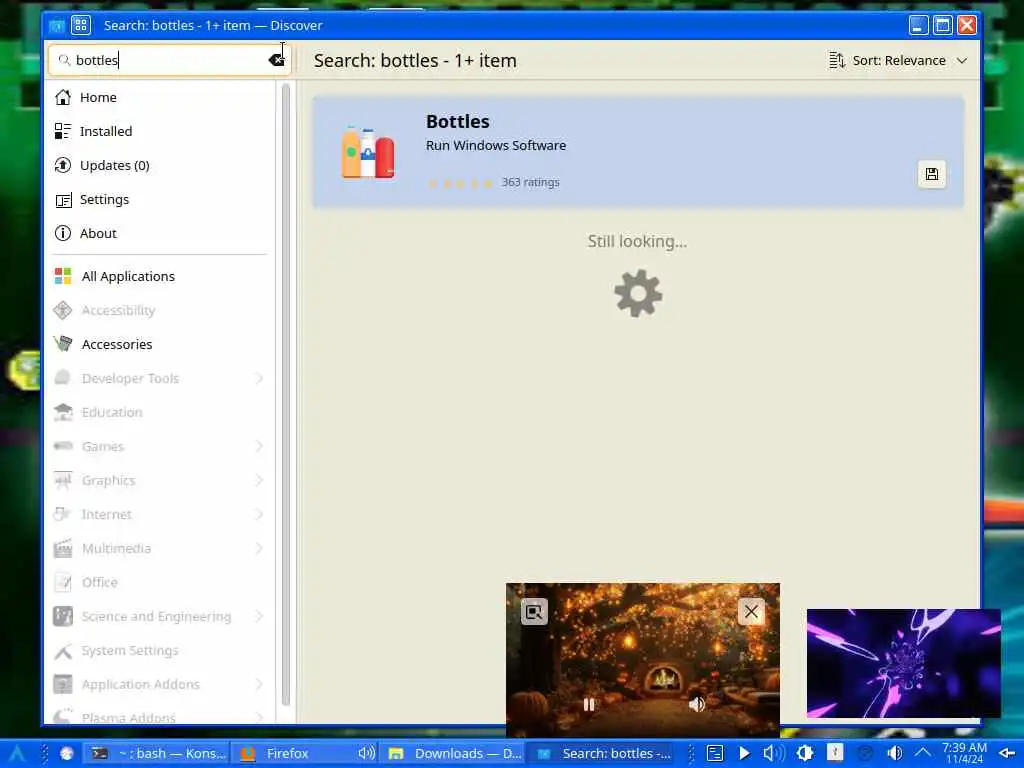Mute the picture-in-picture video sound

[x=697, y=704]
